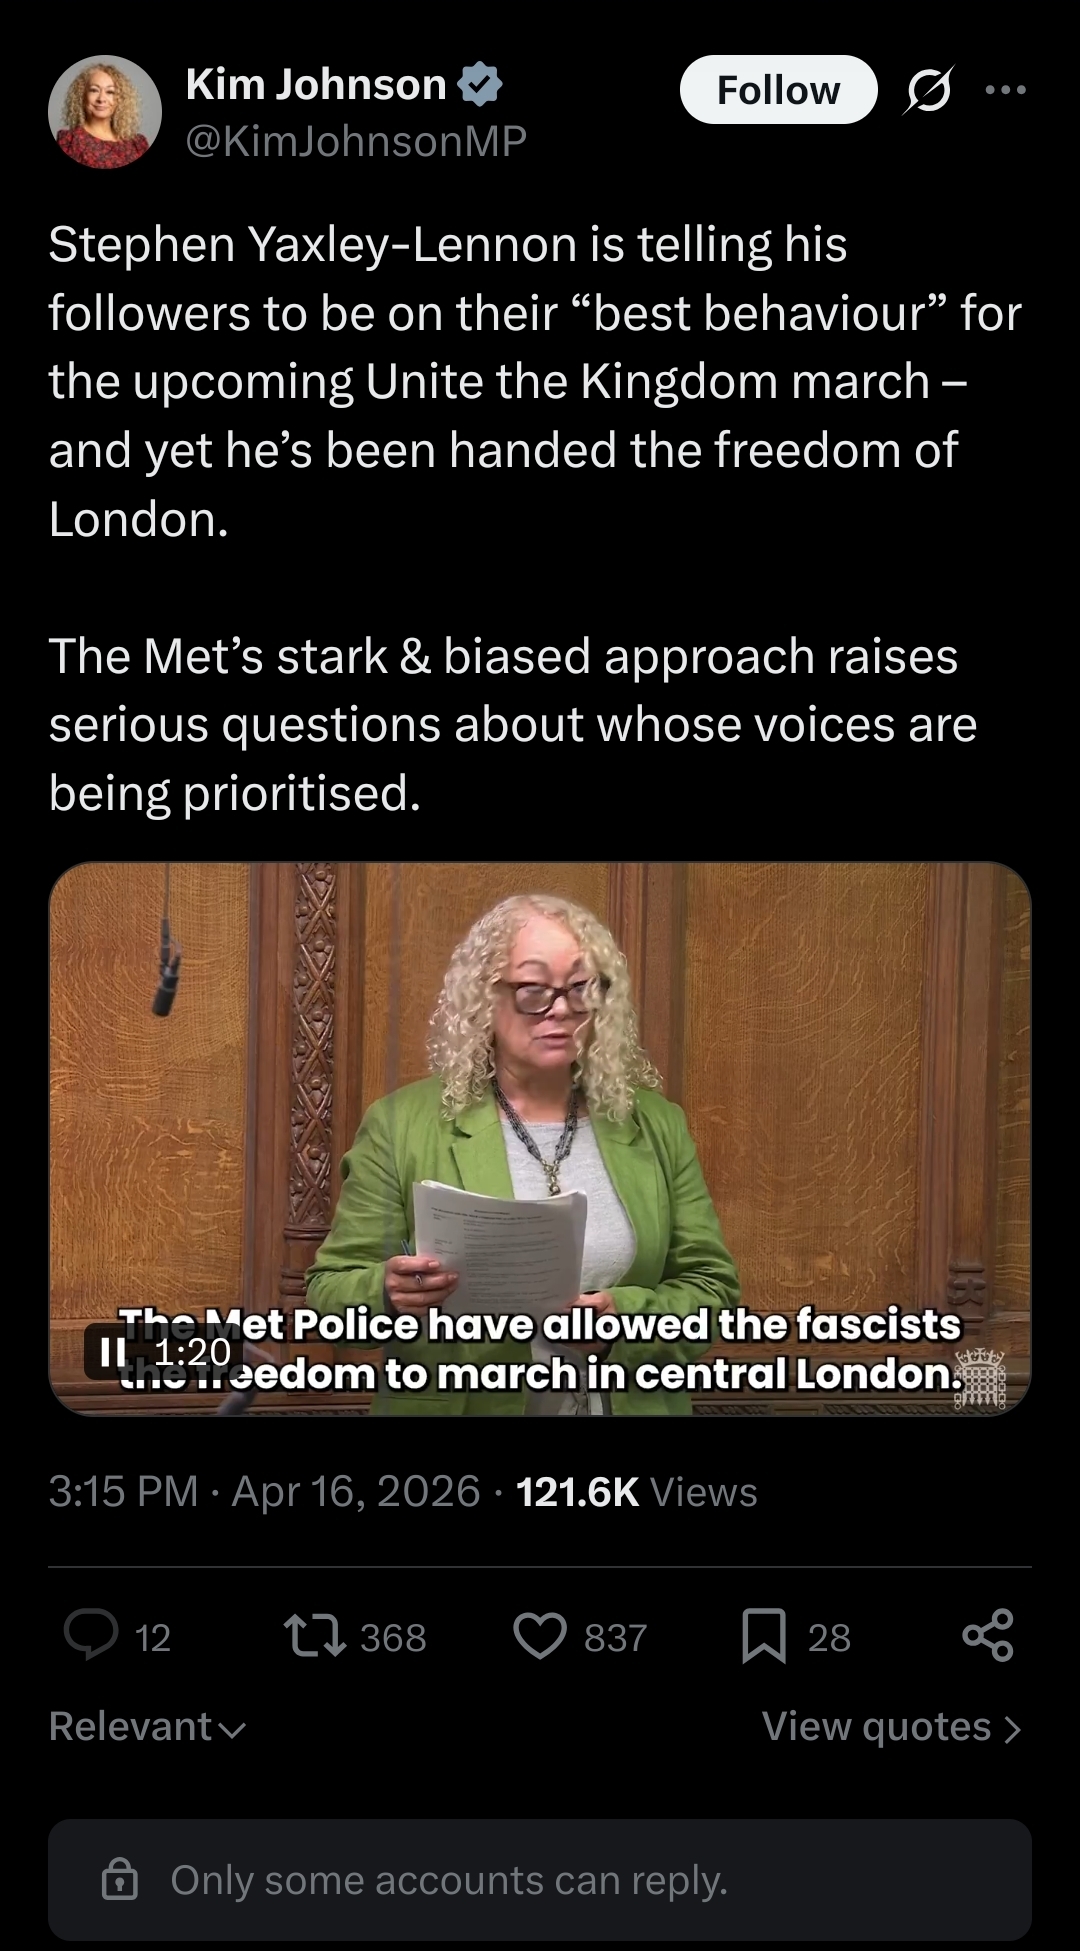This screenshot has height=1951, width=1080.
Task: Expand the Relevant sort dropdown
Action: click(x=147, y=1727)
